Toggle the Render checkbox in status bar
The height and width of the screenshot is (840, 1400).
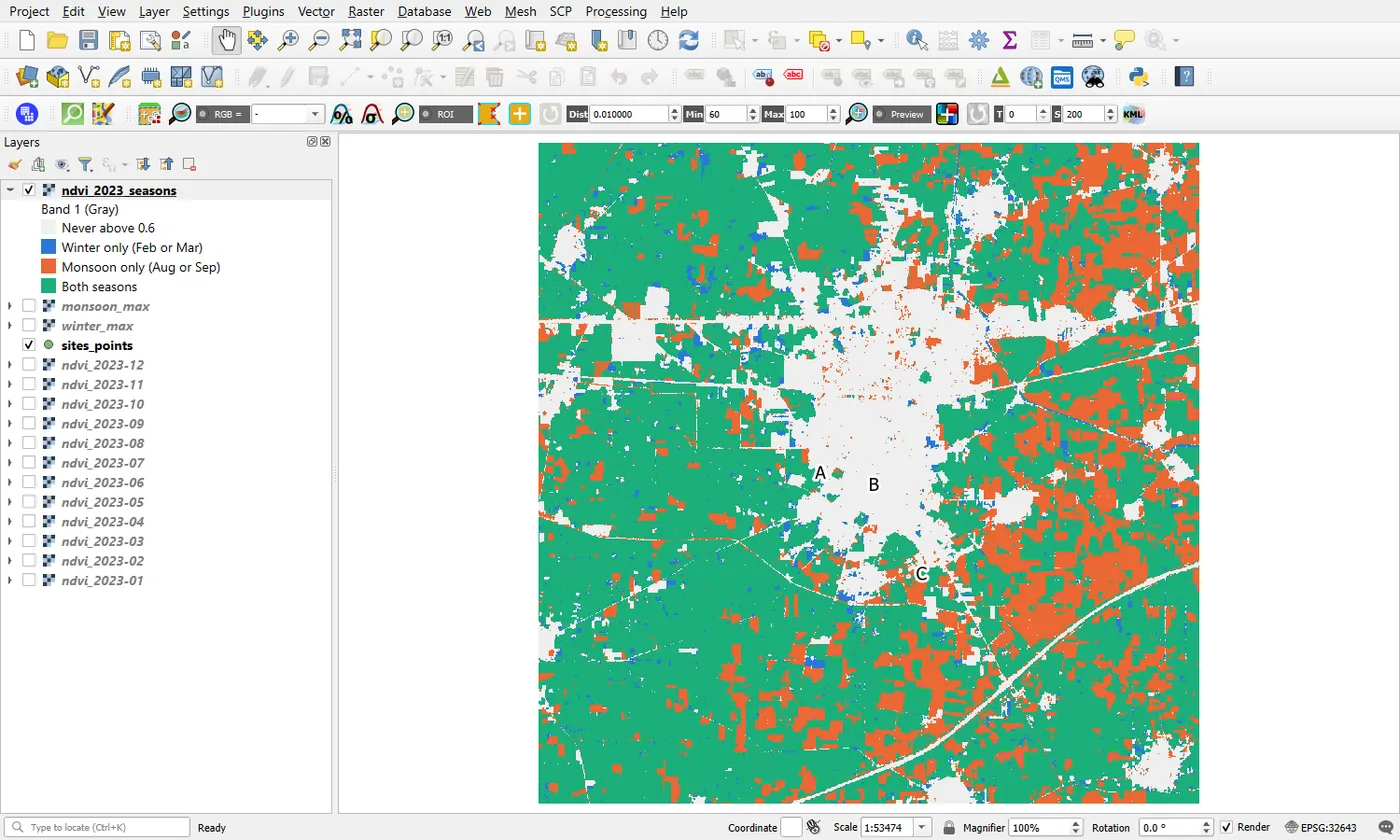click(1227, 828)
